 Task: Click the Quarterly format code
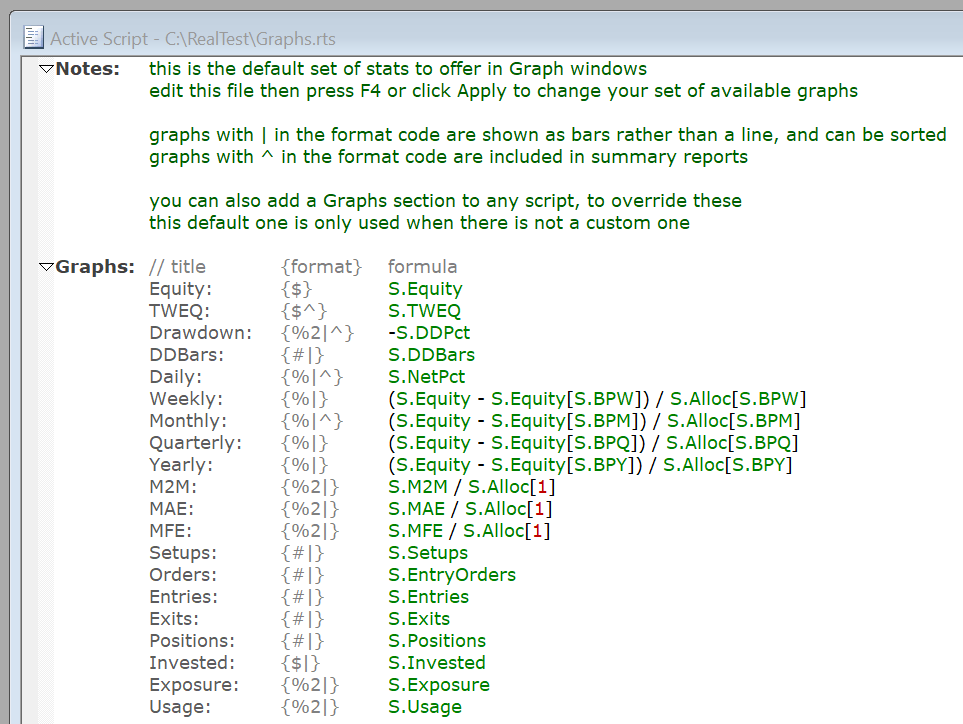[303, 443]
